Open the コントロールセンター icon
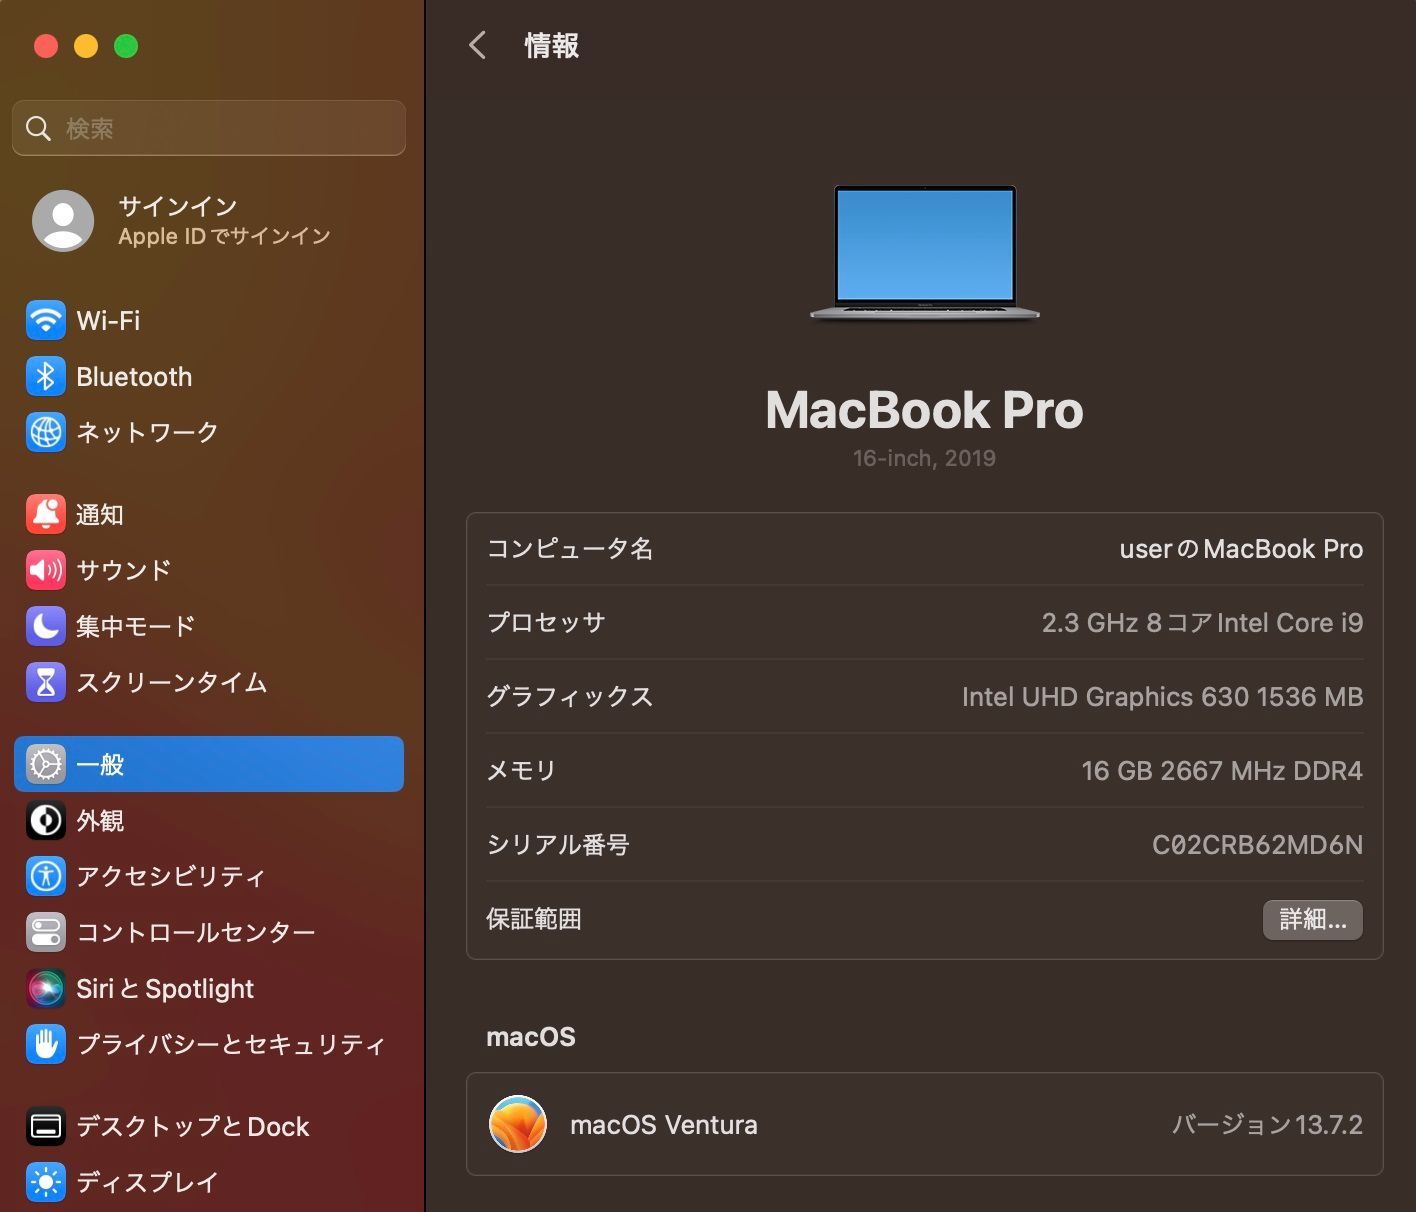Screen dimensions: 1416x1212 tap(46, 932)
